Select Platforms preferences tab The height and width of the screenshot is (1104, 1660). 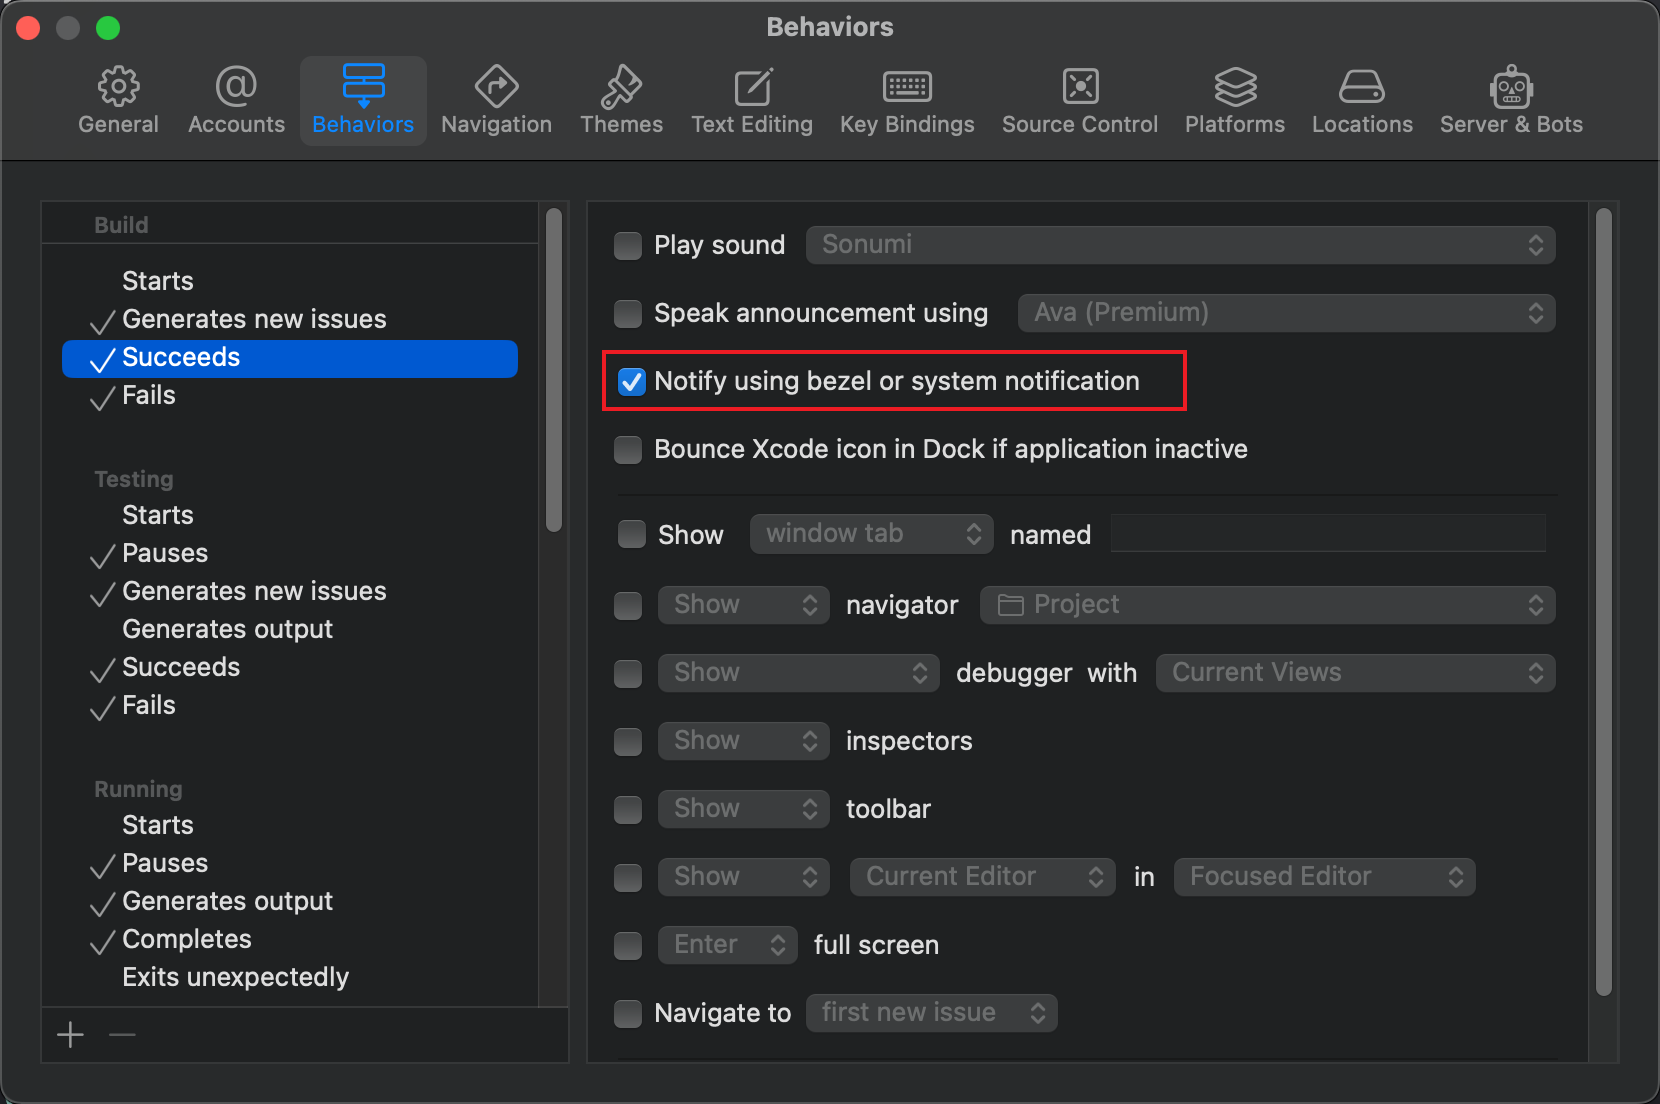1235,100
